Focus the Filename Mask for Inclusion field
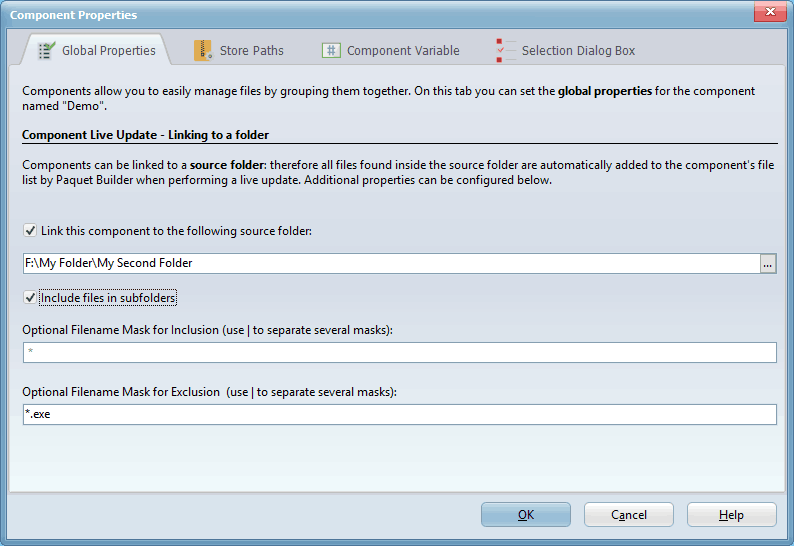This screenshot has width=794, height=546. tap(399, 352)
